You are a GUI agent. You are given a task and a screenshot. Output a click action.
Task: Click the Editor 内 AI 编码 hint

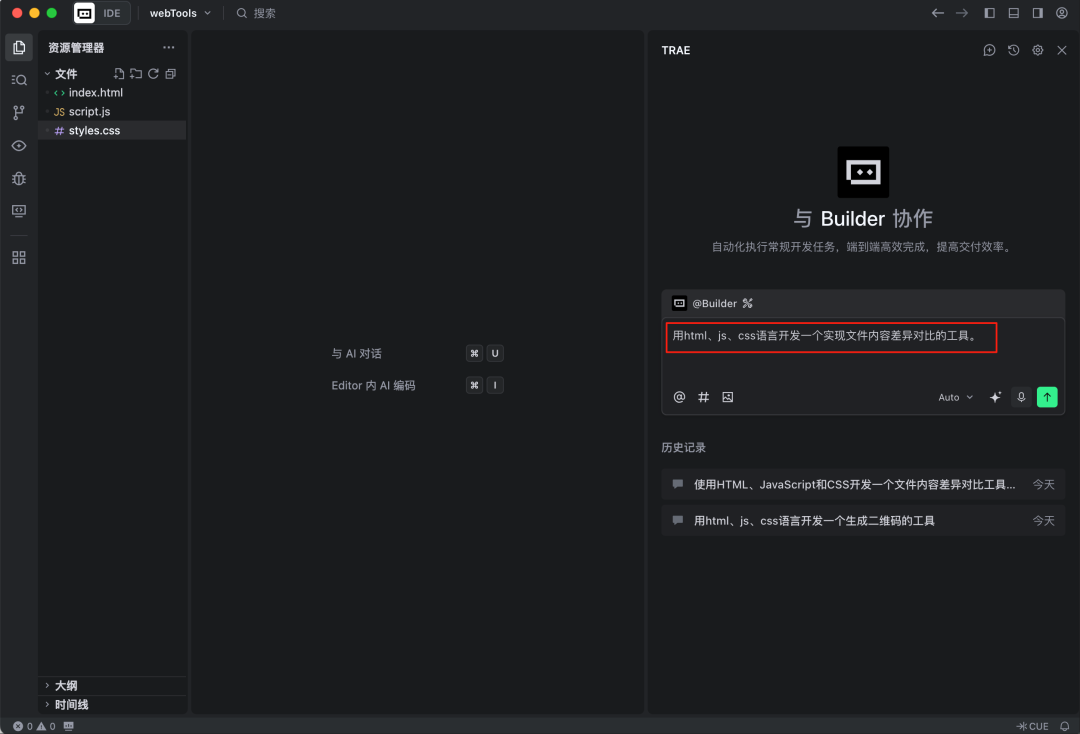coord(373,386)
